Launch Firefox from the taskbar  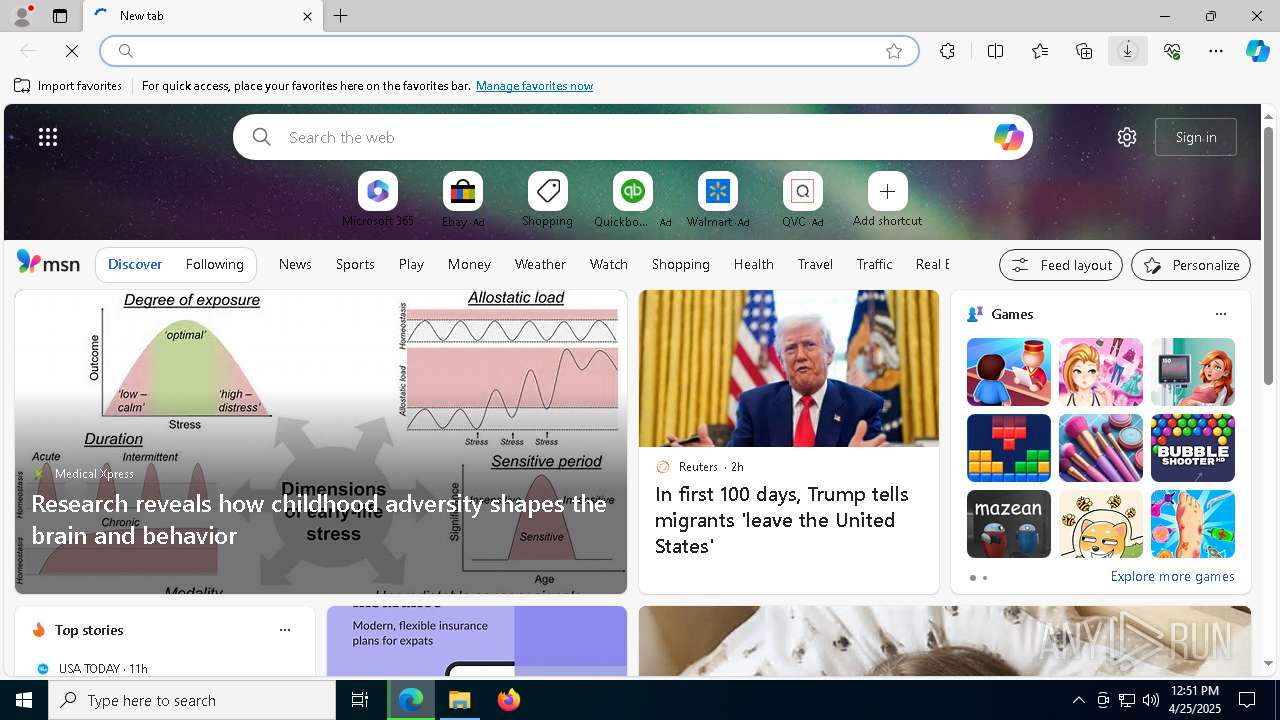(508, 700)
